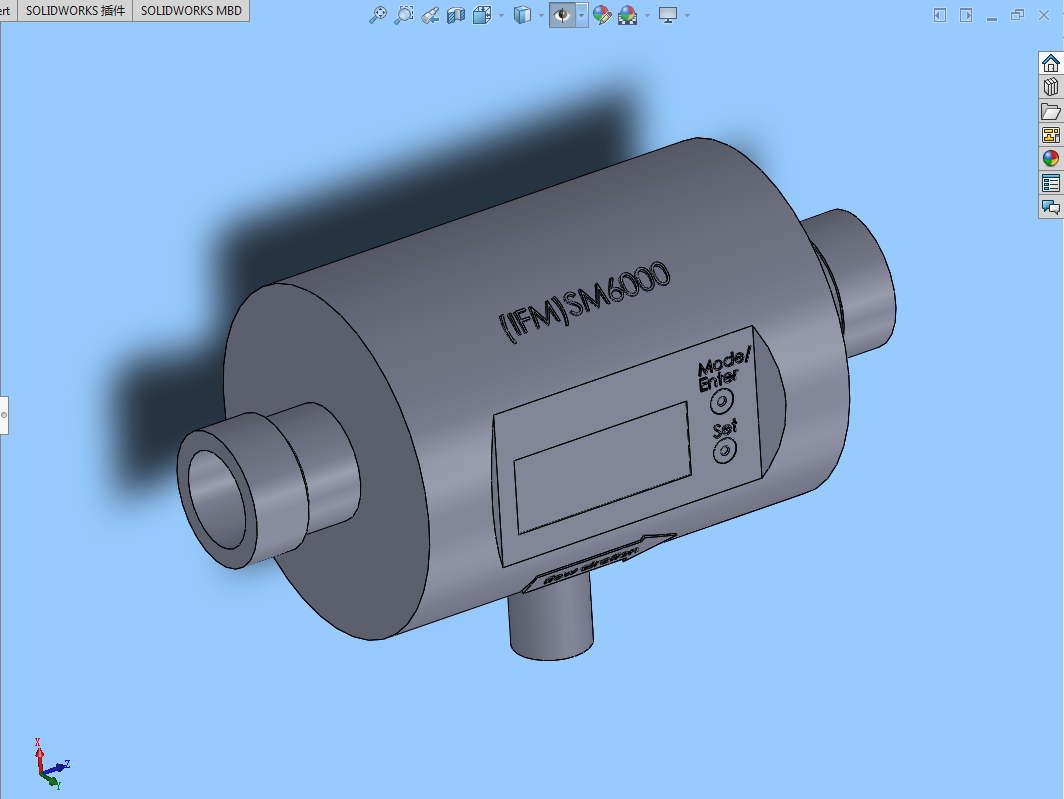
Task: Open View Palette task pane icon
Action: click(x=1050, y=135)
